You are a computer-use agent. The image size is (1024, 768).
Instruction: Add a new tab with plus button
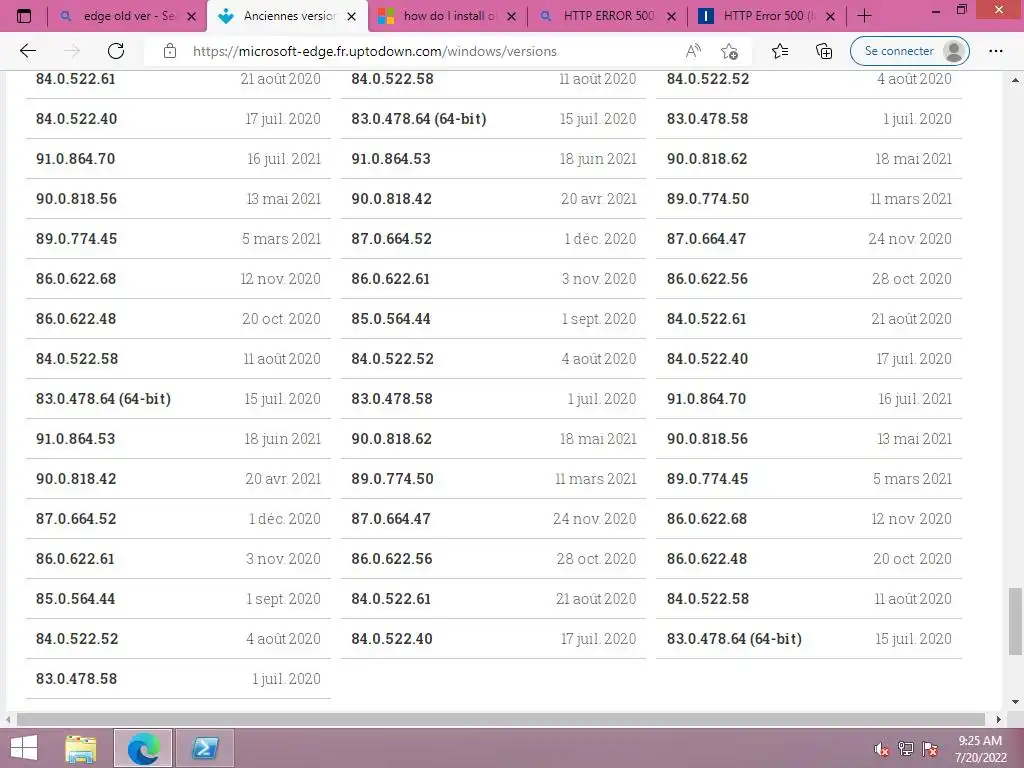point(865,16)
